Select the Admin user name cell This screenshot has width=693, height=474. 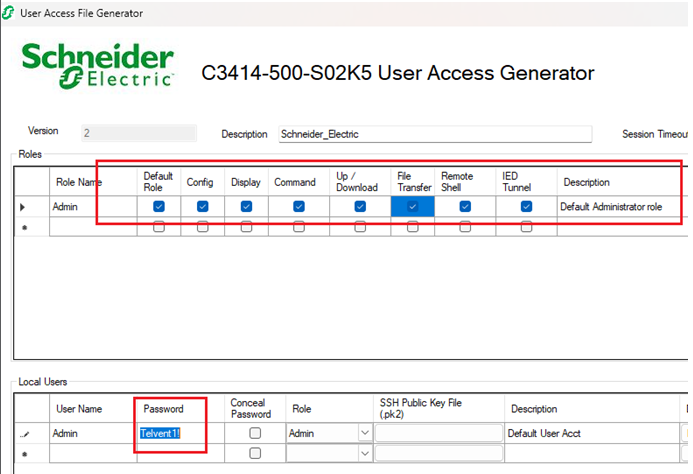tap(93, 433)
